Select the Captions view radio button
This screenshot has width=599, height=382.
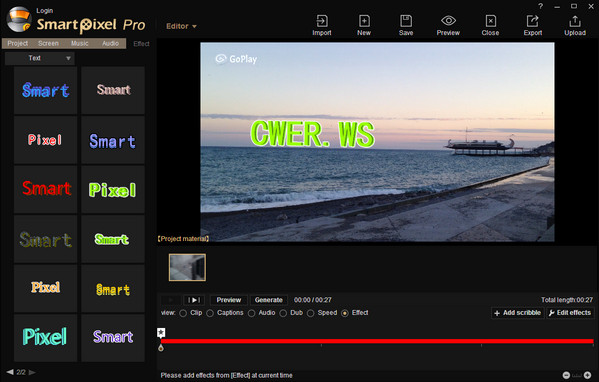coord(210,313)
